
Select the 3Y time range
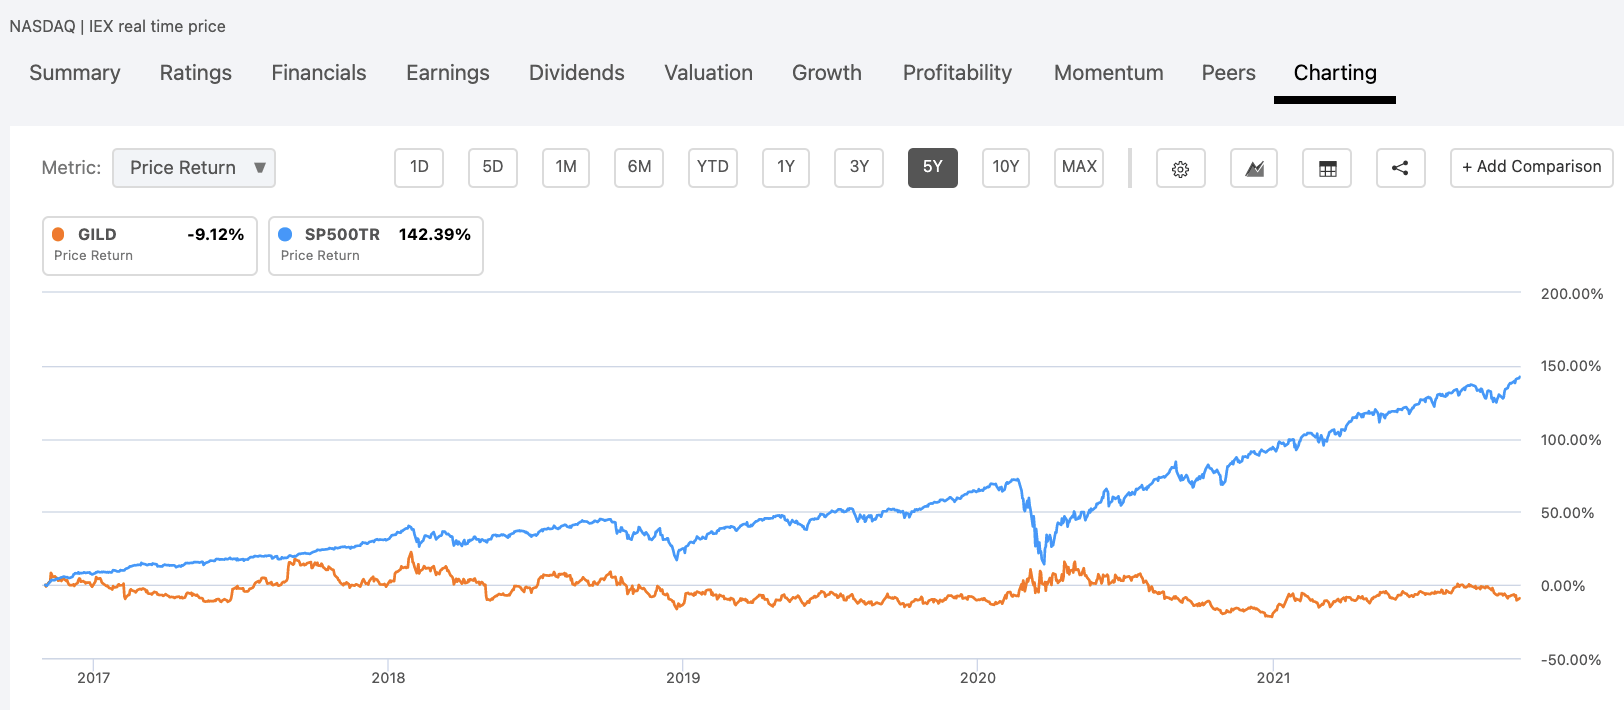click(858, 167)
